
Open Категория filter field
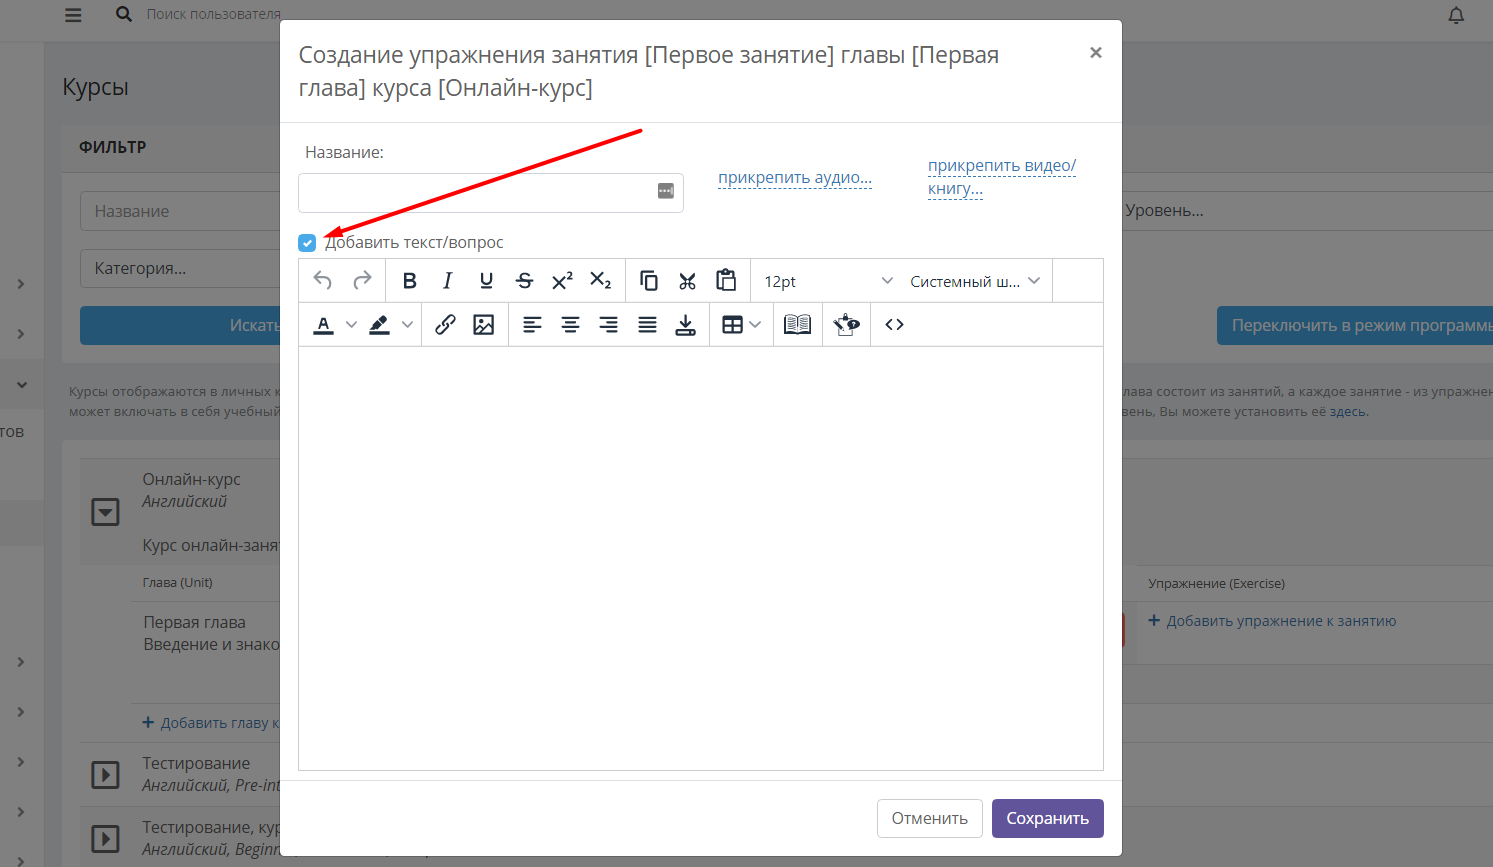click(180, 269)
